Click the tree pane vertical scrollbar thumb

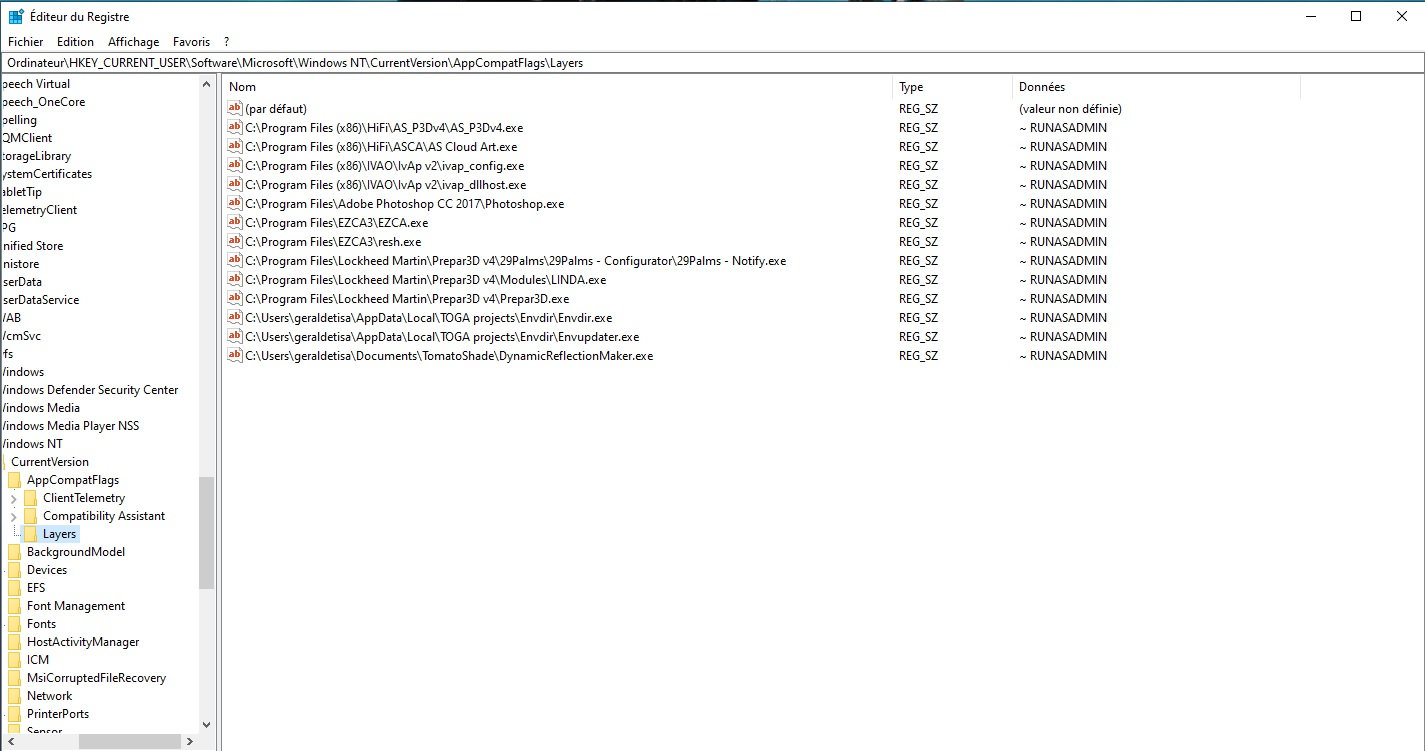point(206,533)
